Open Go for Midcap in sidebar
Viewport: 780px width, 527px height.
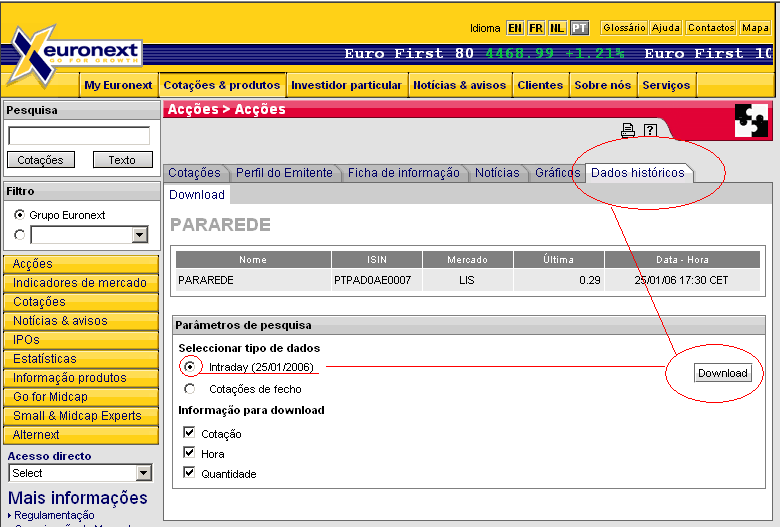[x=81, y=397]
